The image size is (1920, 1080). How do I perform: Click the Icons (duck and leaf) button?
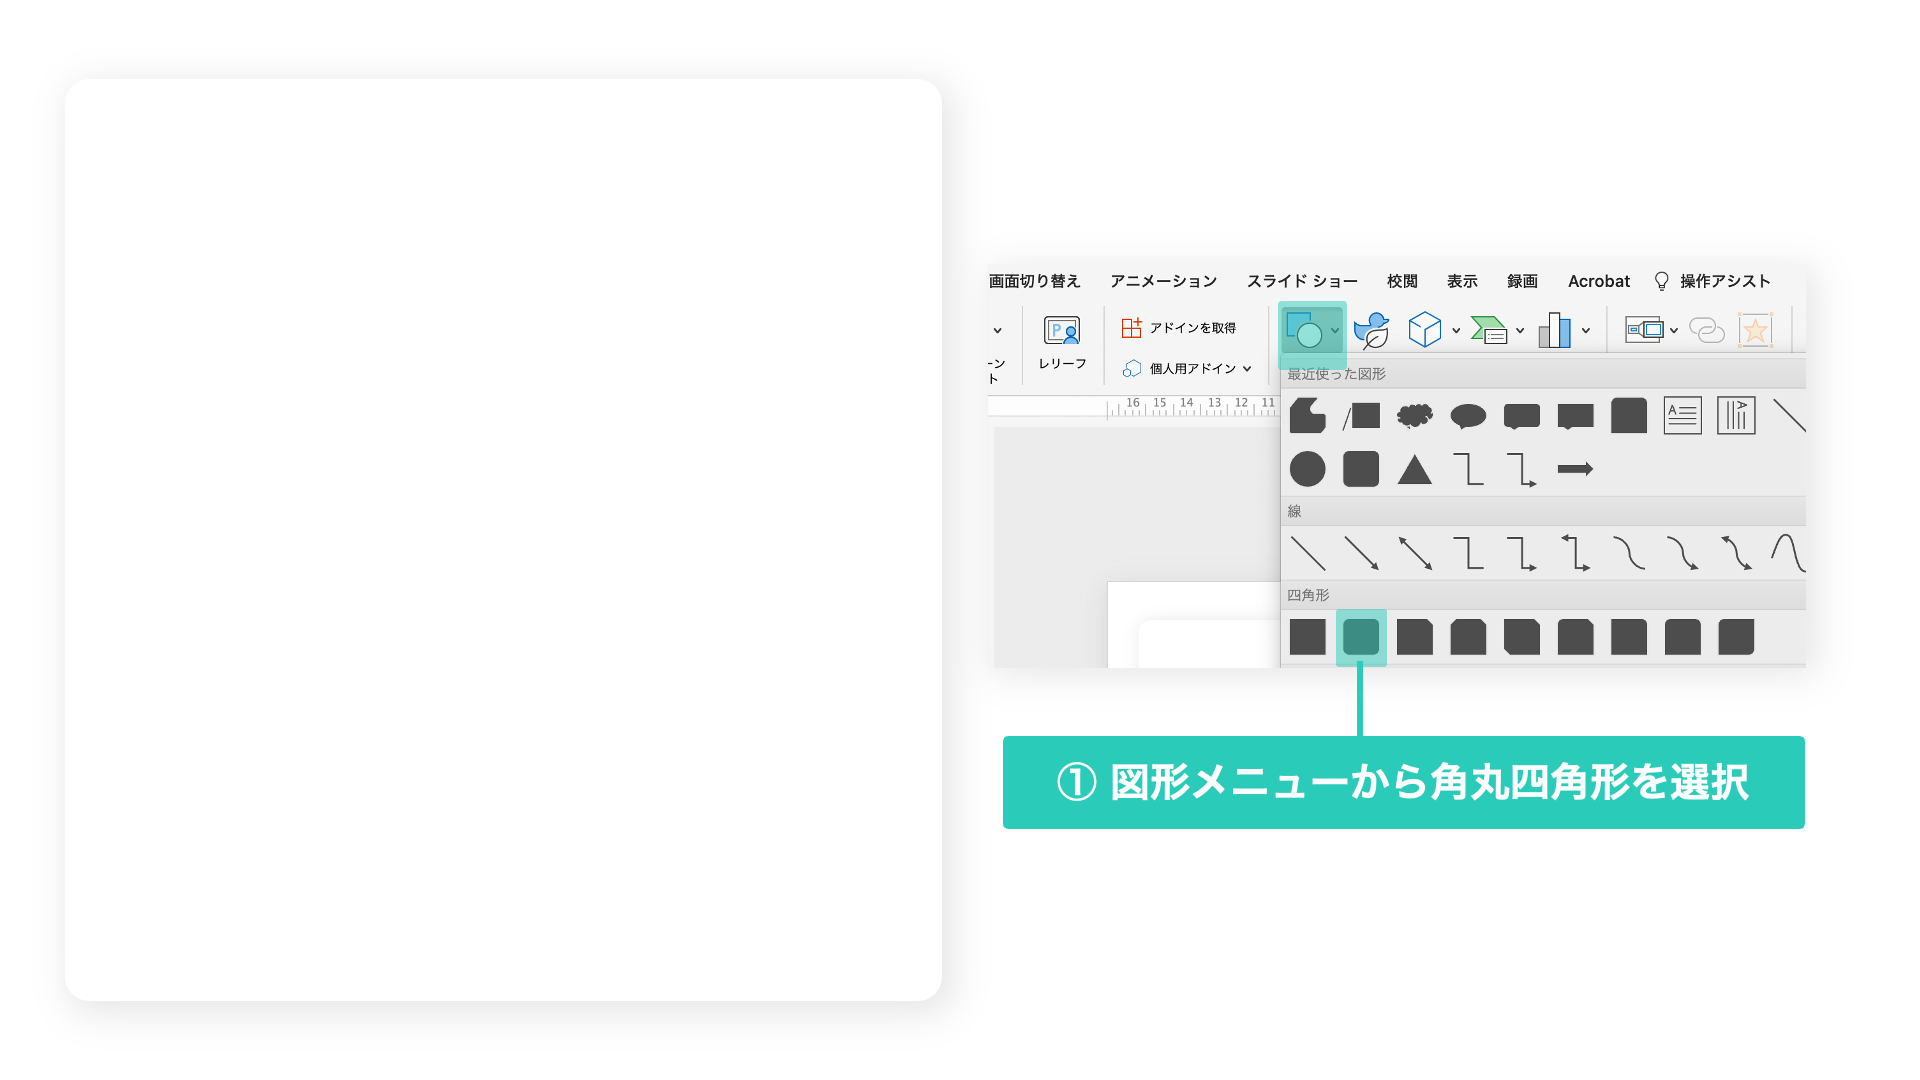[x=1372, y=330]
